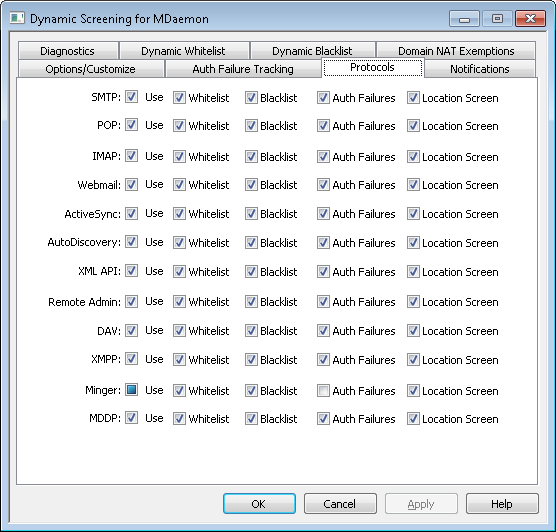The width and height of the screenshot is (556, 532).
Task: Click the Cancel button
Action: click(x=340, y=504)
